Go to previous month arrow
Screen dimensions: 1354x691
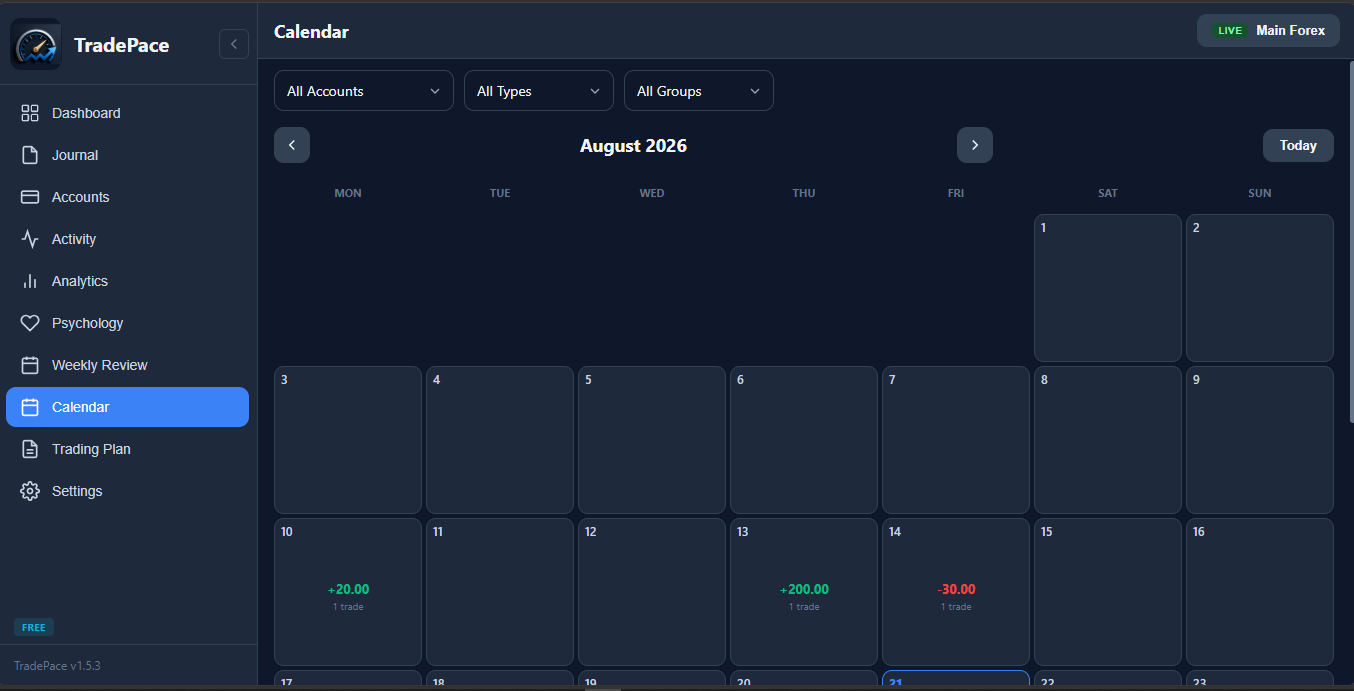tap(292, 145)
